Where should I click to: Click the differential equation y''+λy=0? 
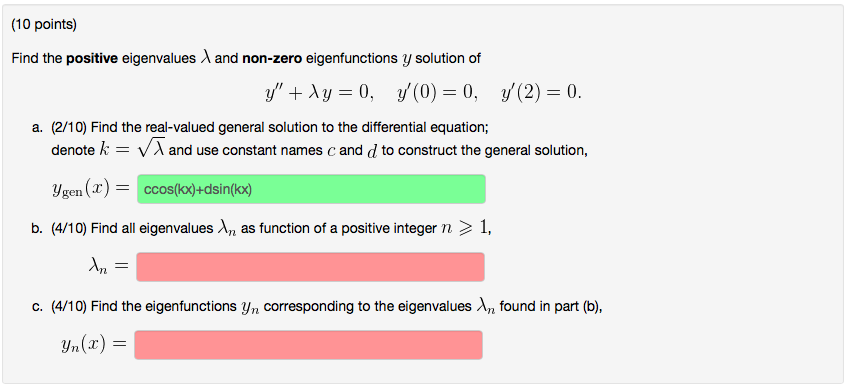pyautogui.click(x=319, y=93)
